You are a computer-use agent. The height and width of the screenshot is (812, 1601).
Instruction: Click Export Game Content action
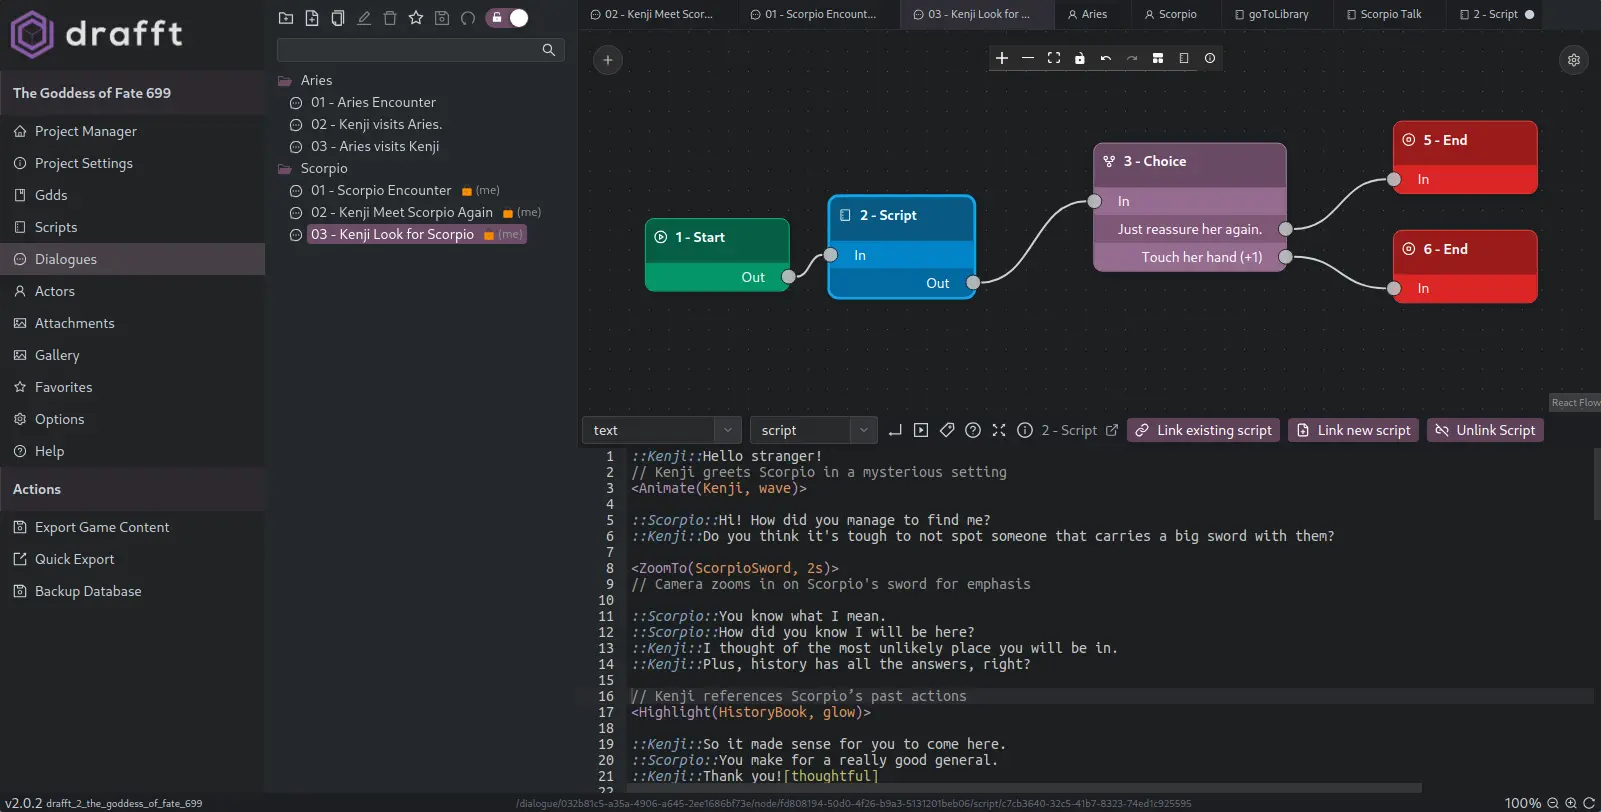[132, 527]
